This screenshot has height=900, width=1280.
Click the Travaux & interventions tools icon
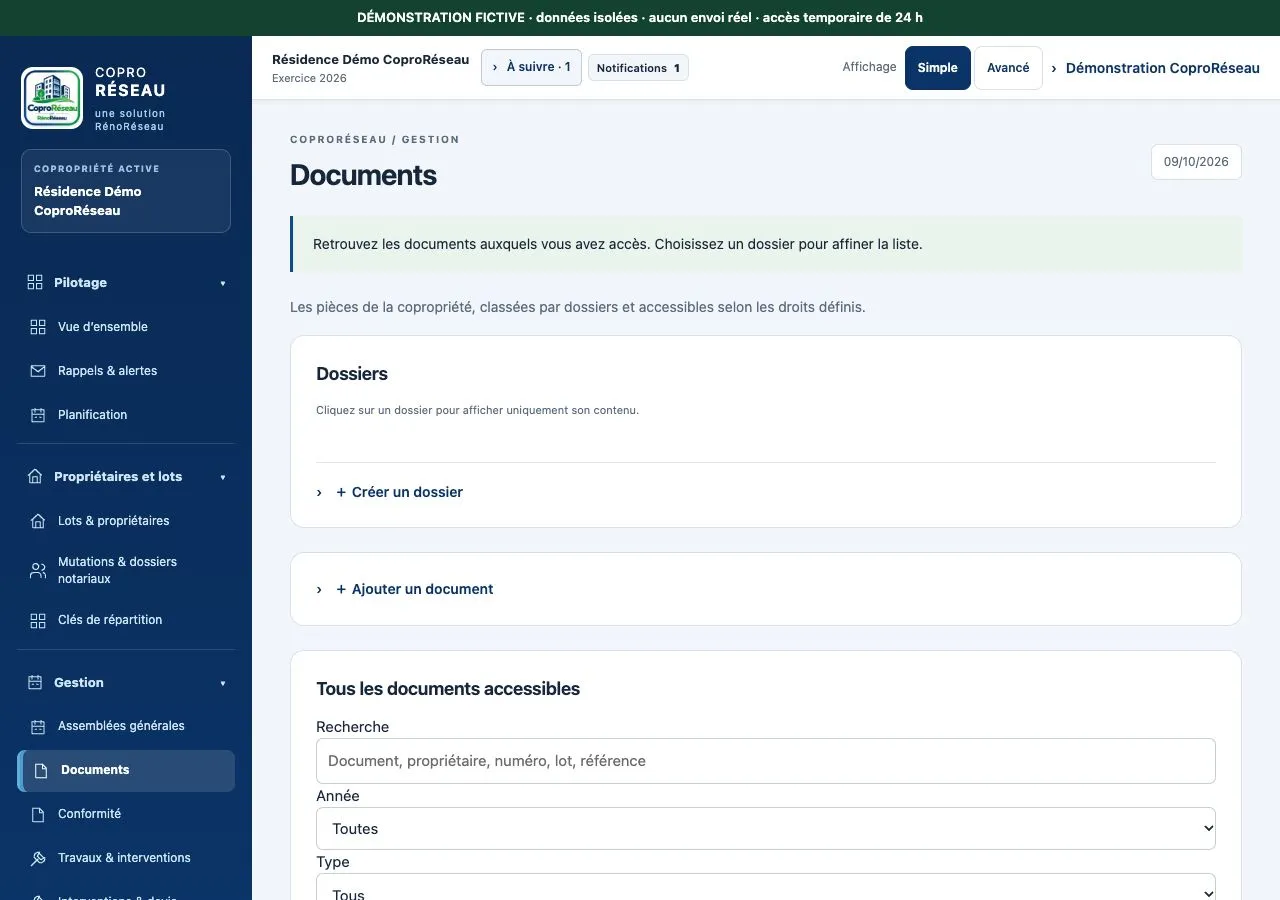coord(38,858)
